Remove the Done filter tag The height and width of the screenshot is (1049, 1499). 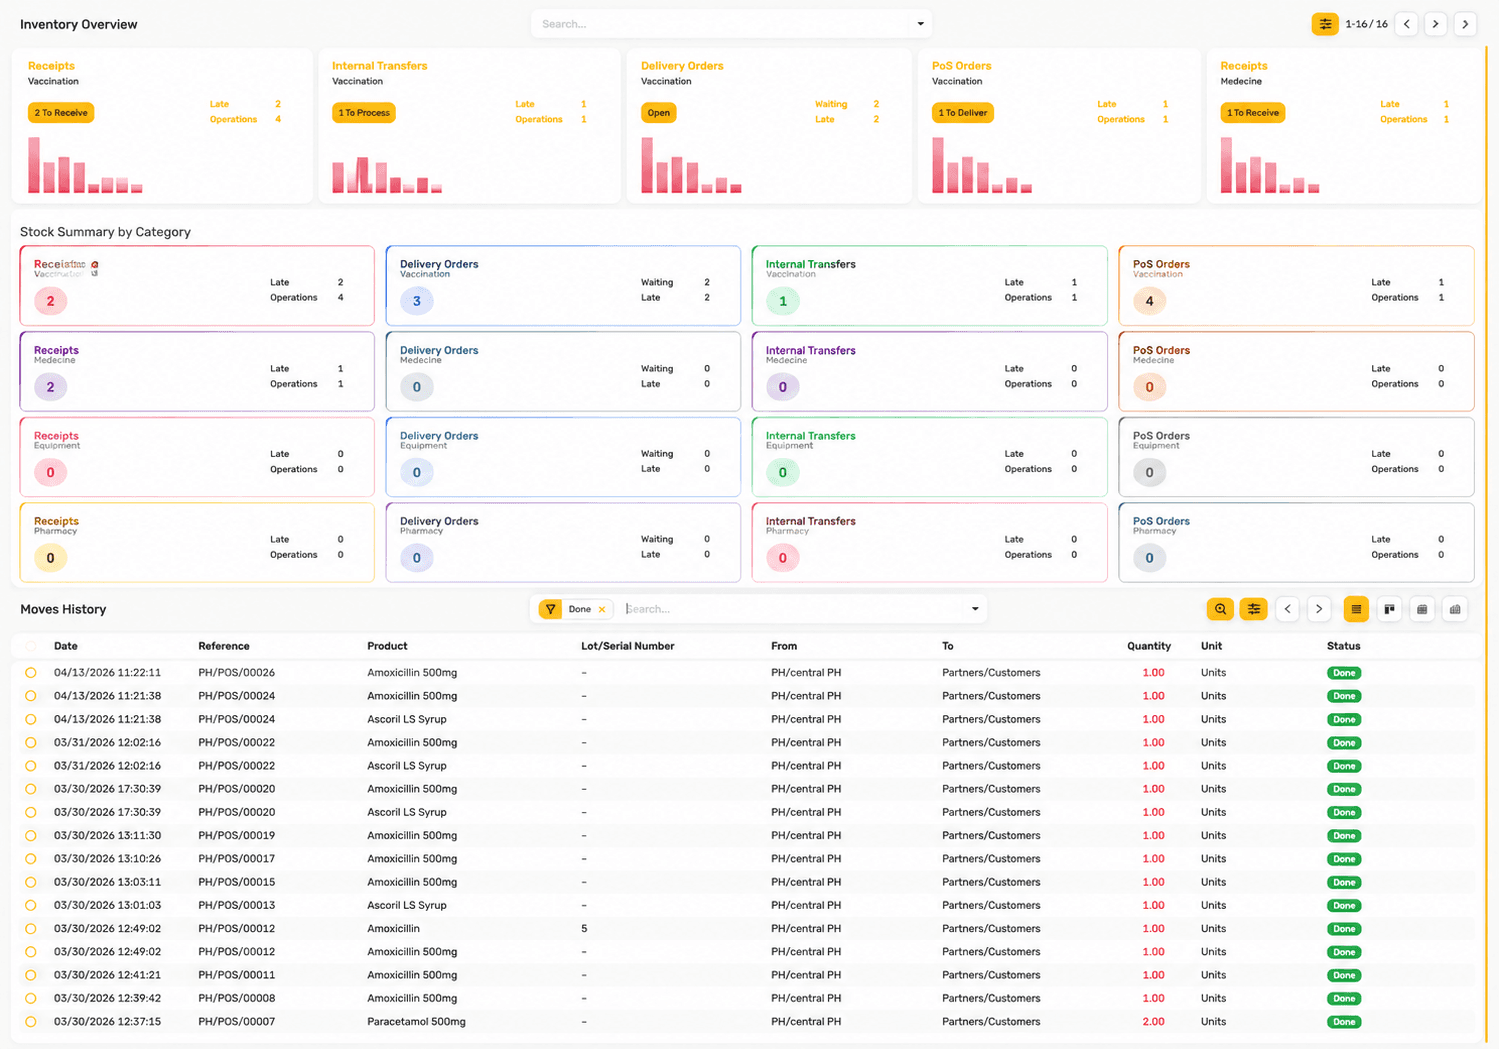(x=602, y=609)
